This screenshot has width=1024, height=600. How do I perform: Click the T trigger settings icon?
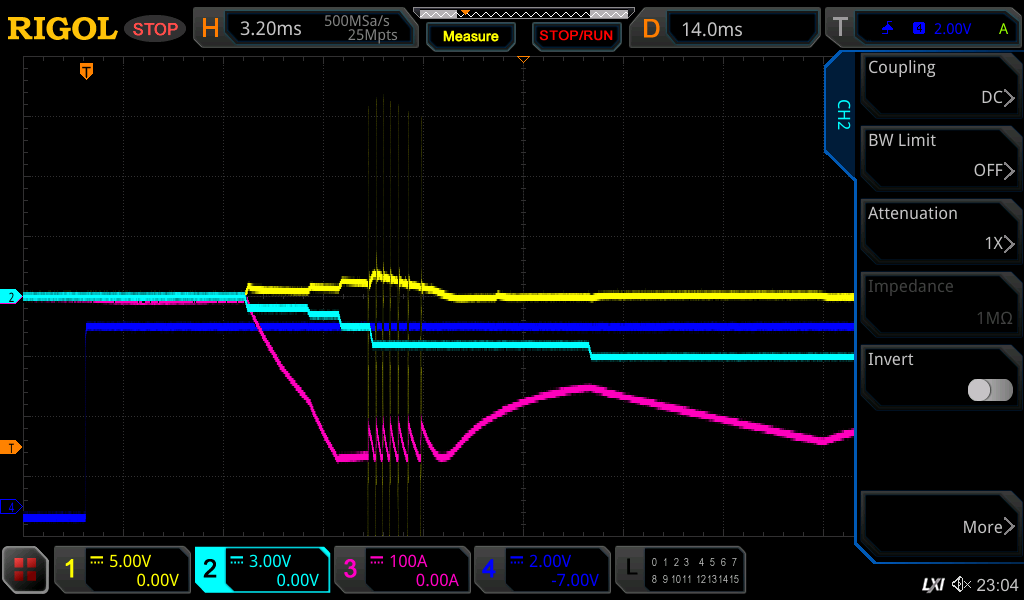tap(841, 28)
